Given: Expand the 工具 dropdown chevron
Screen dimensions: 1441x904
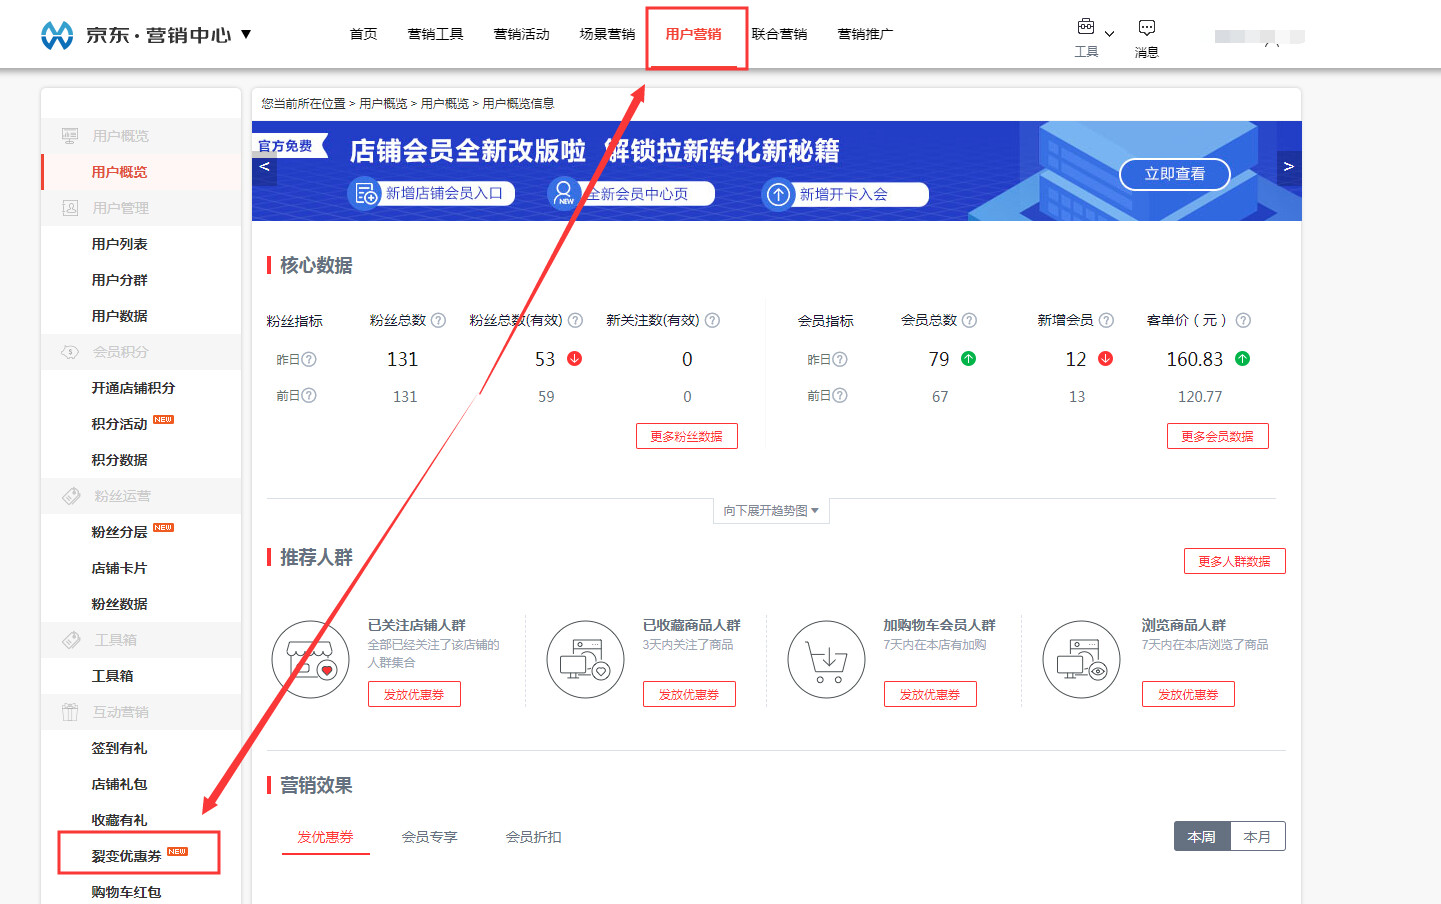Looking at the screenshot, I should (1109, 34).
